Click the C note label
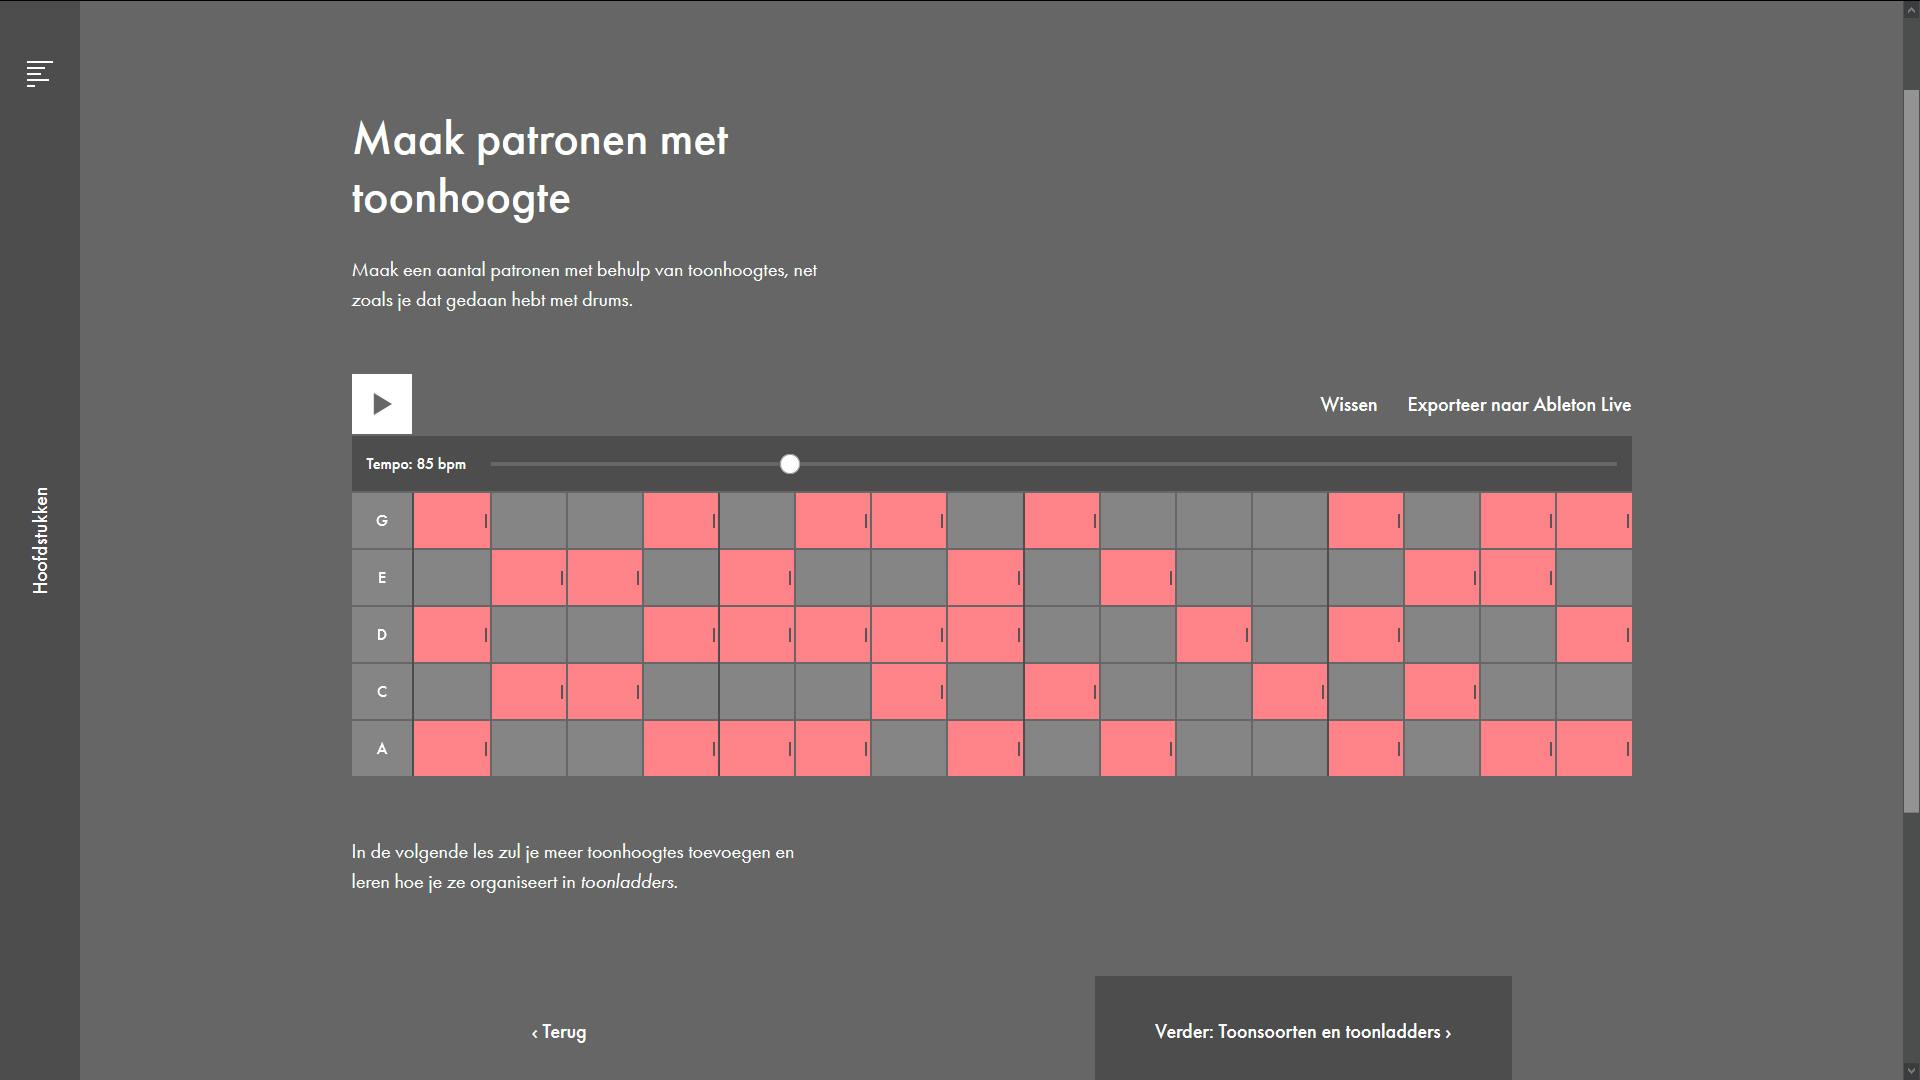1920x1080 pixels. pos(382,692)
